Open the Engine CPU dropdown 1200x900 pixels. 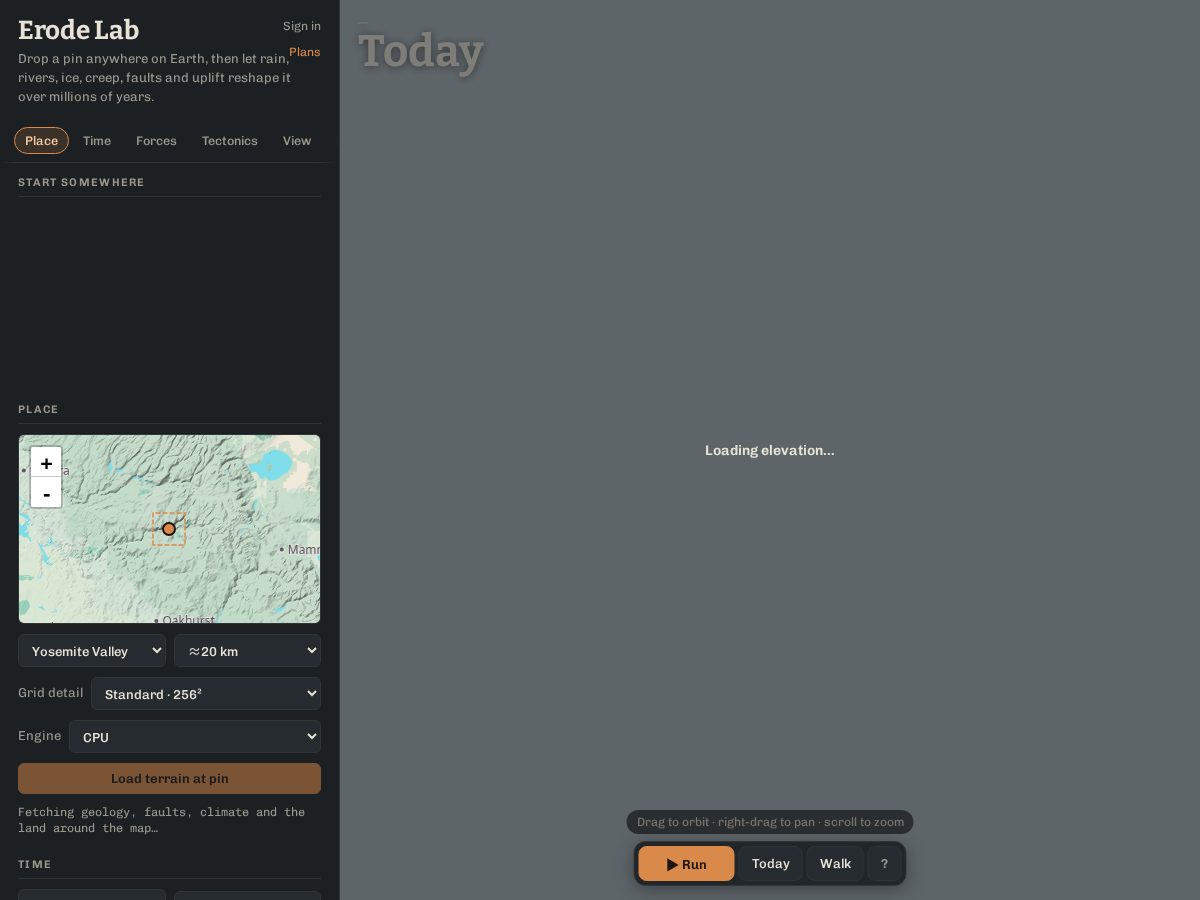(195, 737)
